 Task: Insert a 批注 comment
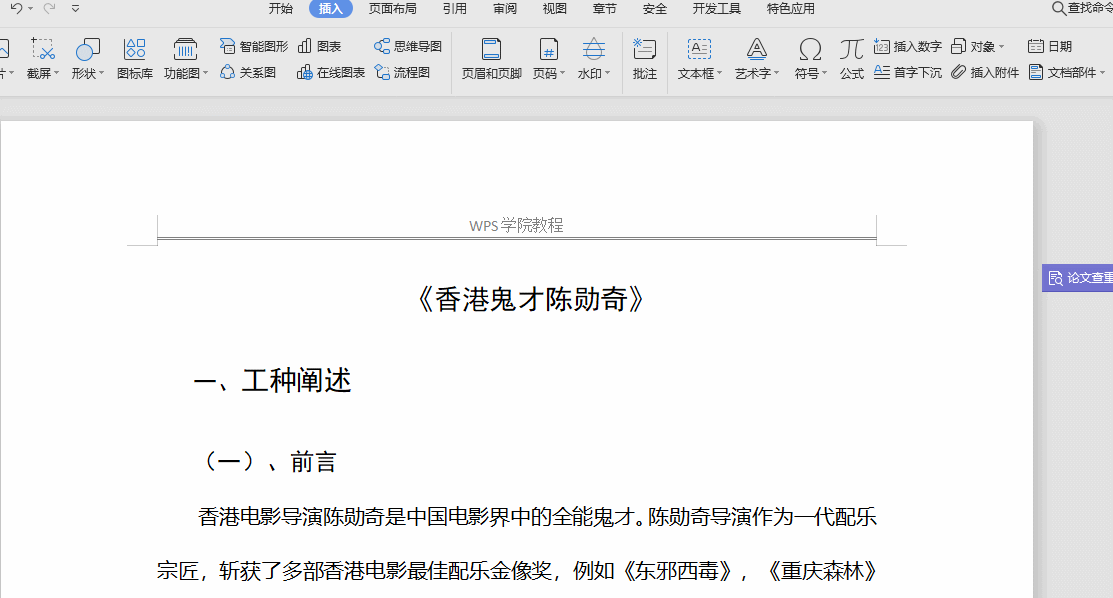644,58
